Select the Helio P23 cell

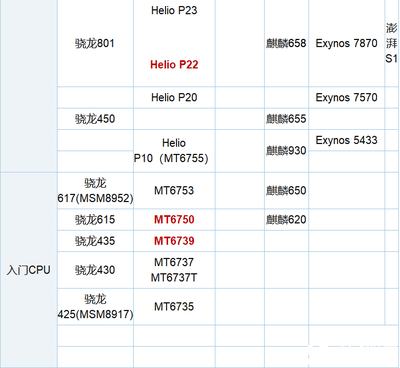tap(174, 10)
